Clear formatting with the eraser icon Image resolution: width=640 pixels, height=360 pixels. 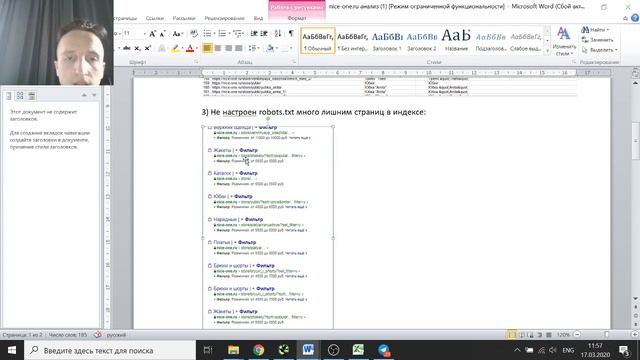point(194,34)
